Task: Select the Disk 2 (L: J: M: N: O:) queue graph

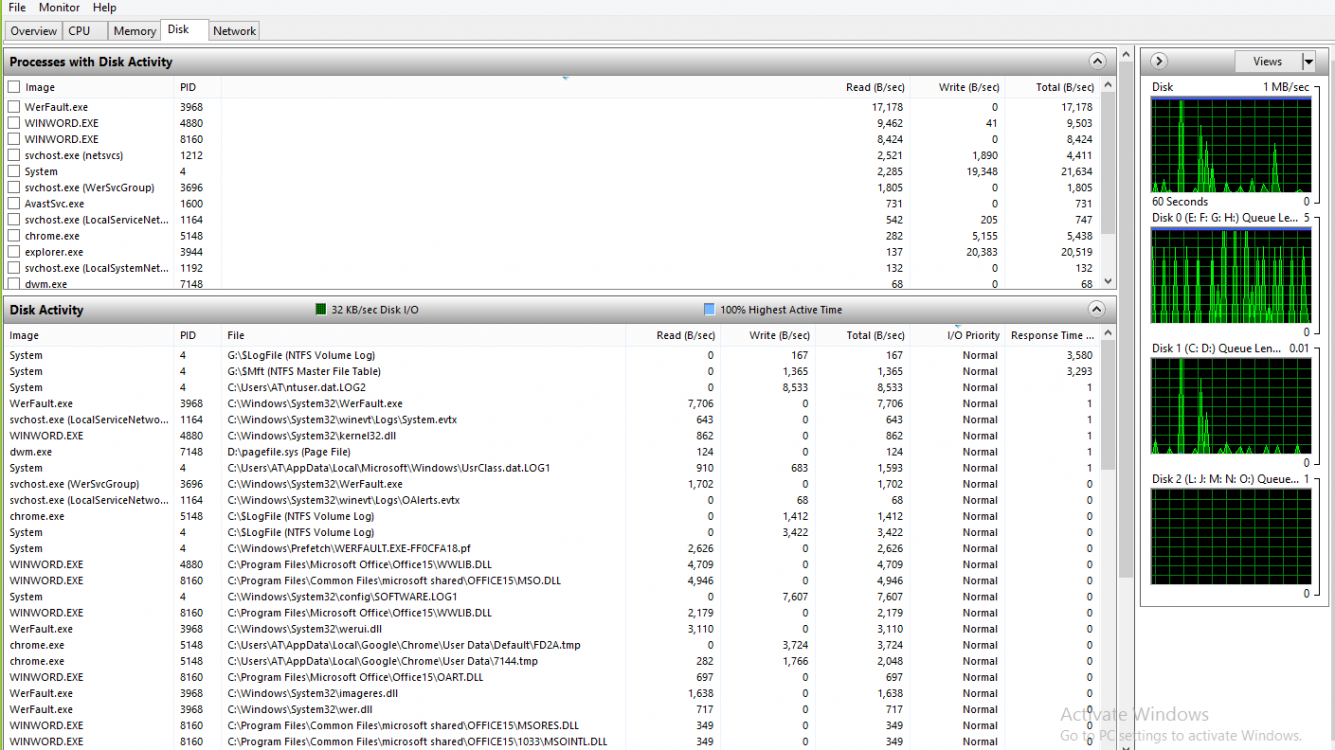Action: [1230, 536]
